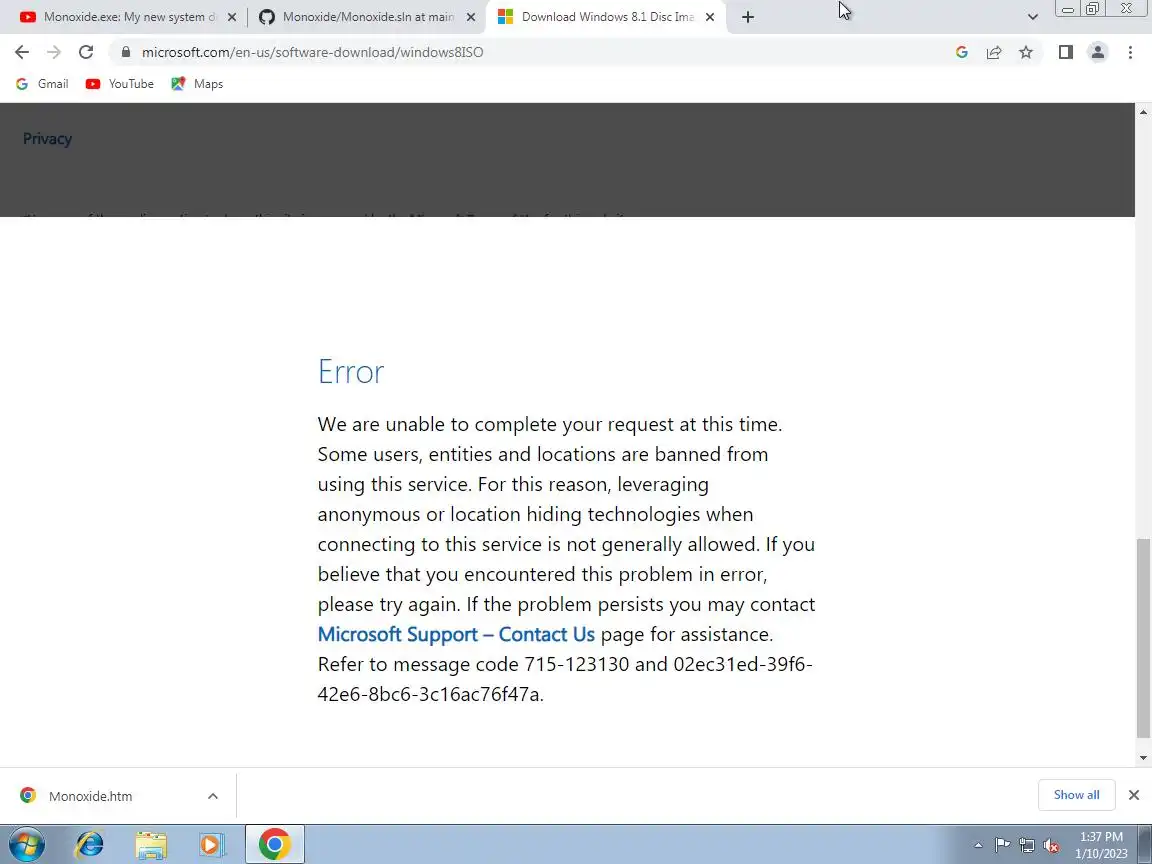Click Show all downloads

pos(1076,795)
